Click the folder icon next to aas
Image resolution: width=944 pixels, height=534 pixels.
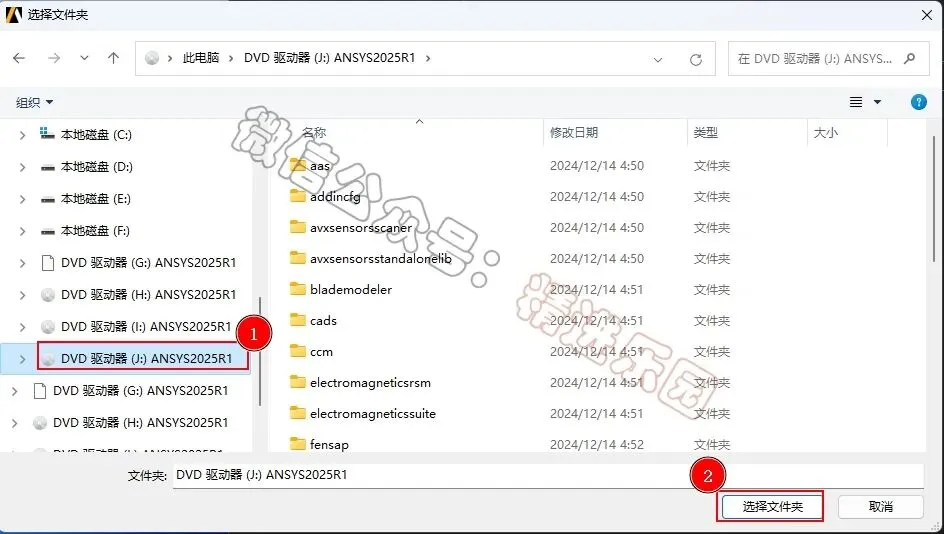(x=297, y=164)
